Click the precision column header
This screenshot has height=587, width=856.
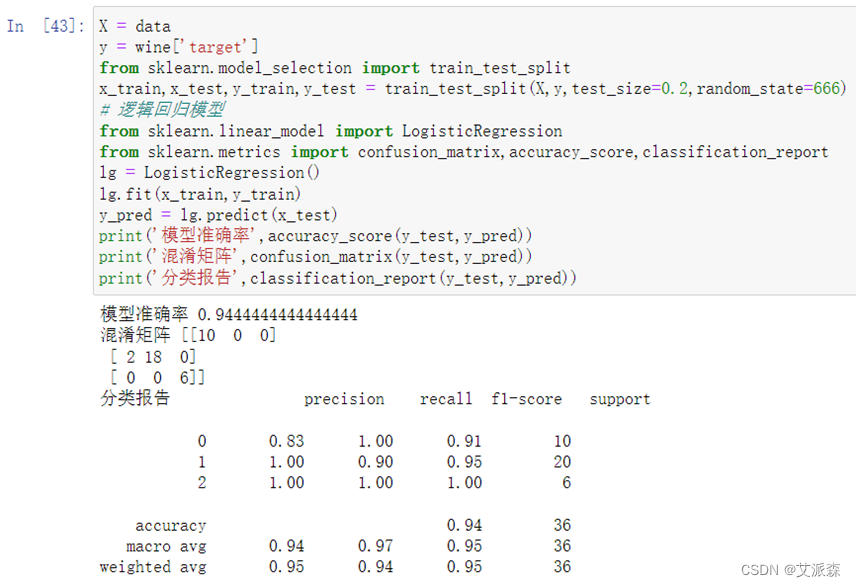tap(344, 399)
